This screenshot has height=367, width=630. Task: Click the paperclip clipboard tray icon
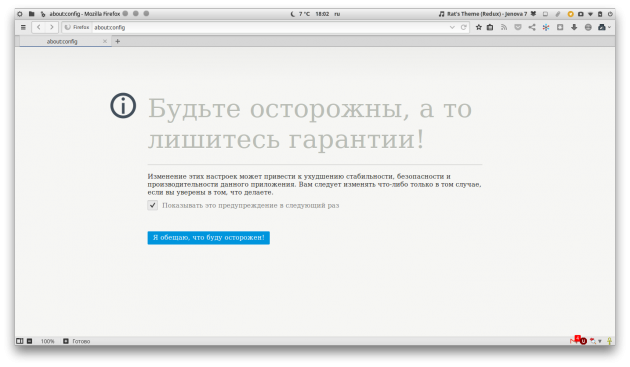tap(558, 14)
